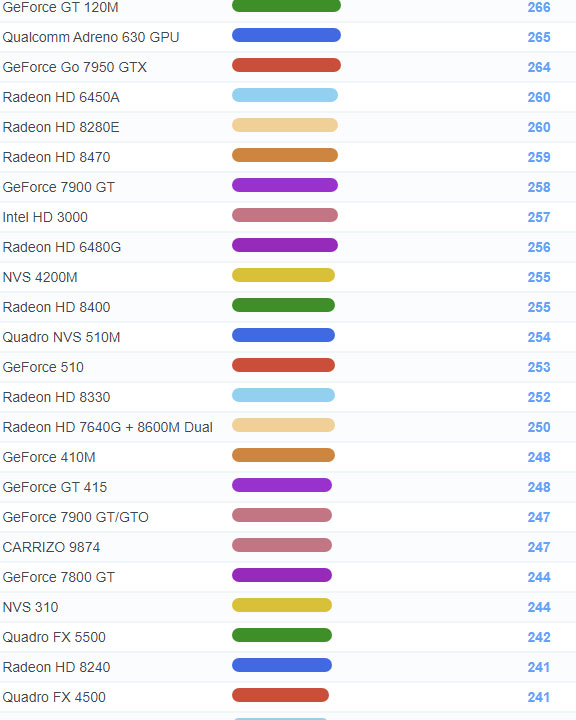
Task: Select Quadro FX 5500 name
Action: tap(54, 637)
